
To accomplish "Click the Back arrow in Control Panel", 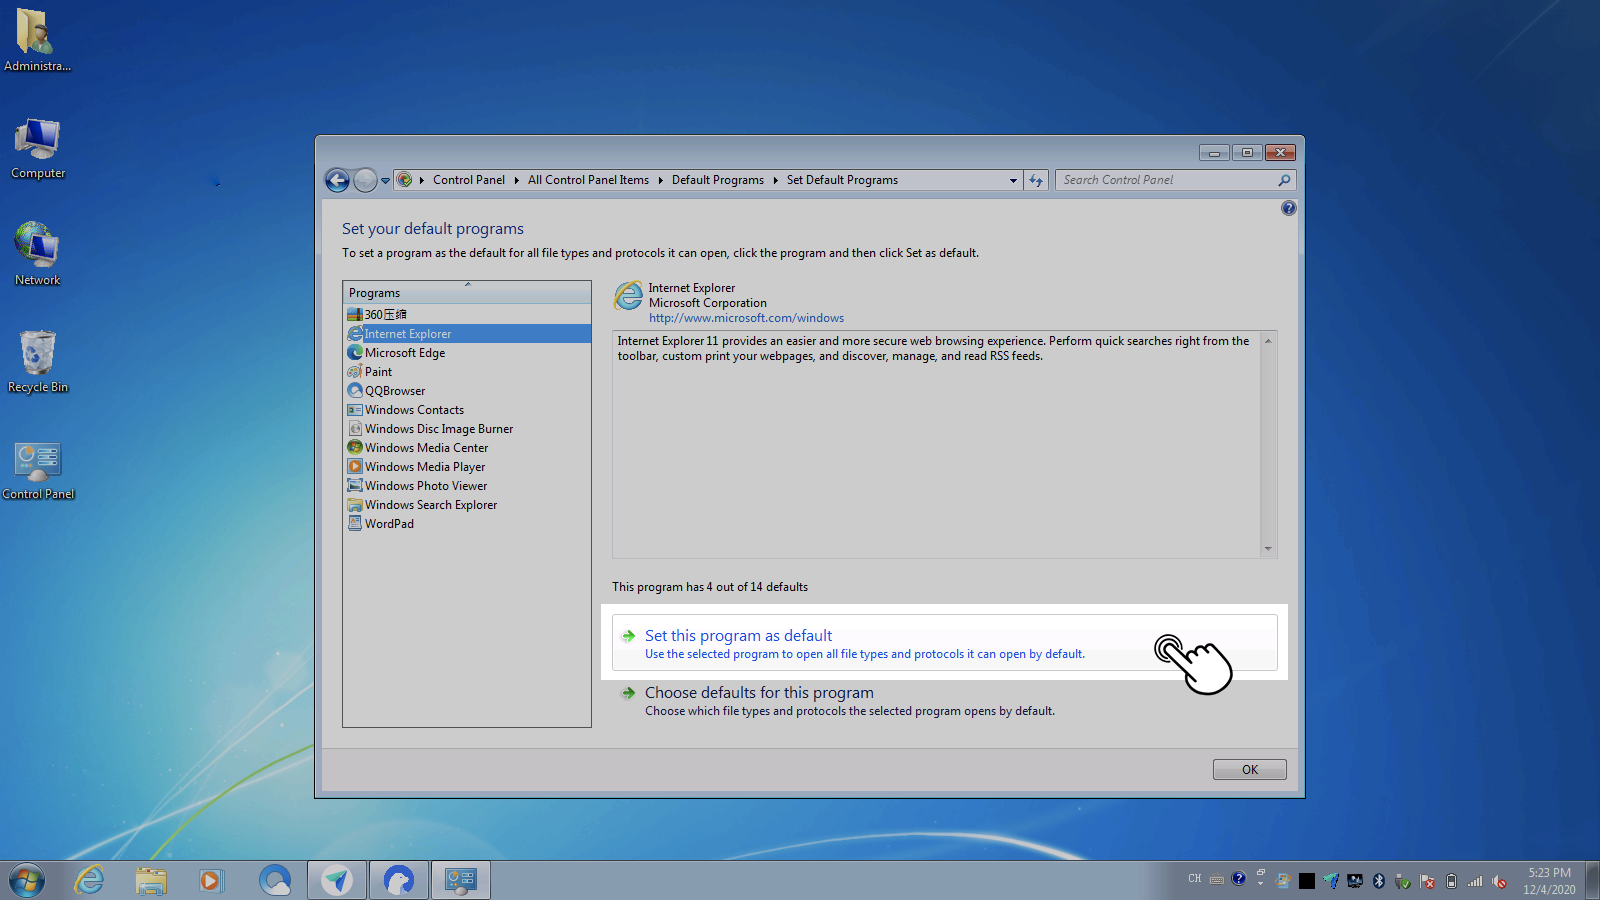I will click(x=337, y=180).
